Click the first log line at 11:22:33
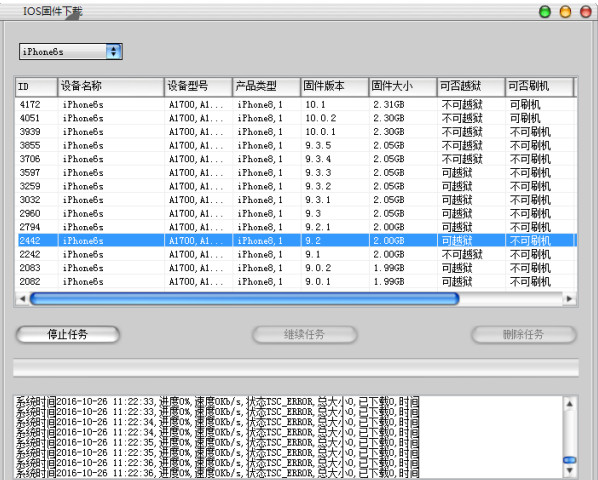 (x=217, y=401)
